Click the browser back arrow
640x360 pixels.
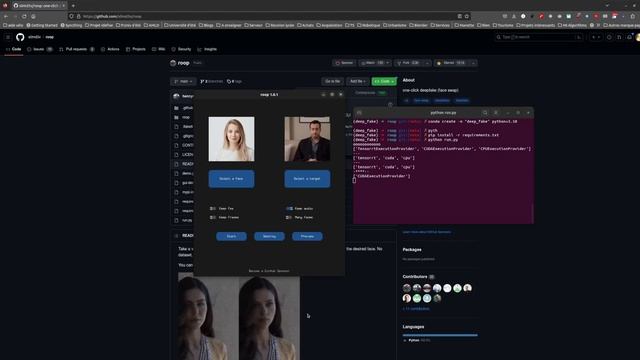(6, 16)
